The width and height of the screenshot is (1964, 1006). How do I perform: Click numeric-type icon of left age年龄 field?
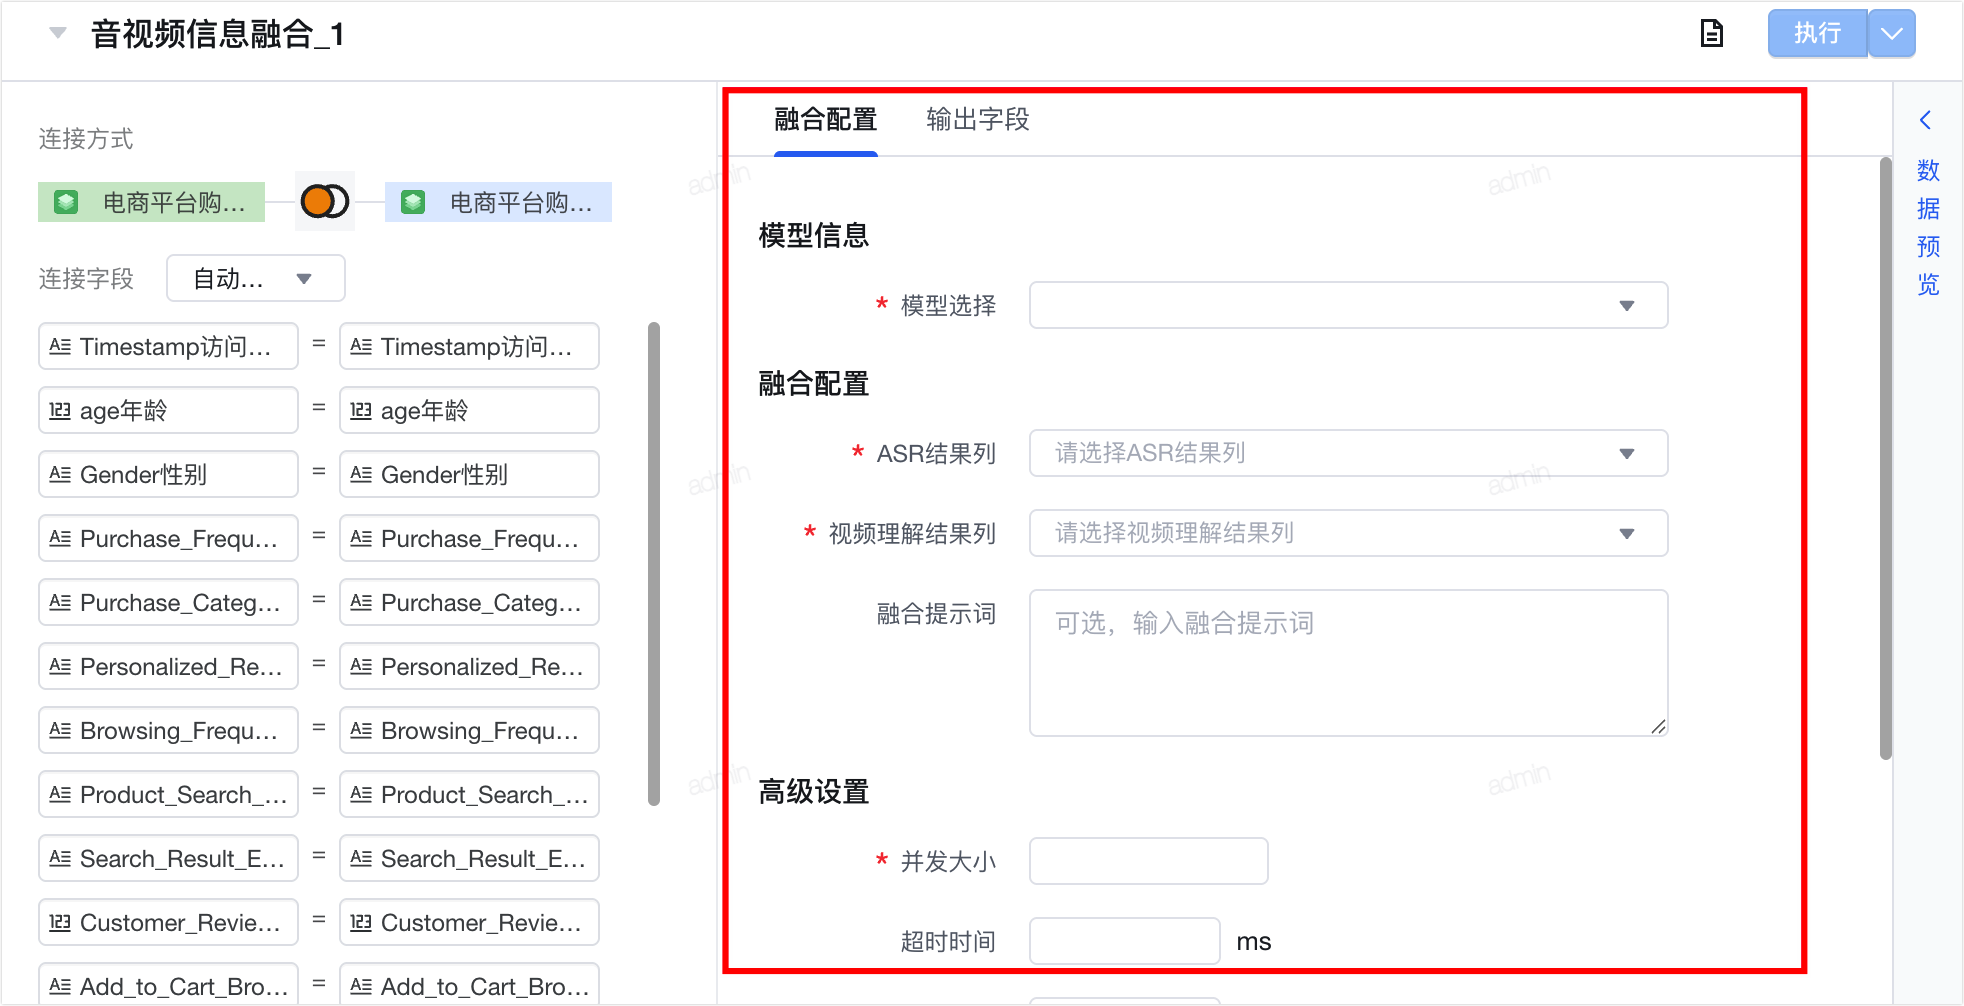point(60,410)
